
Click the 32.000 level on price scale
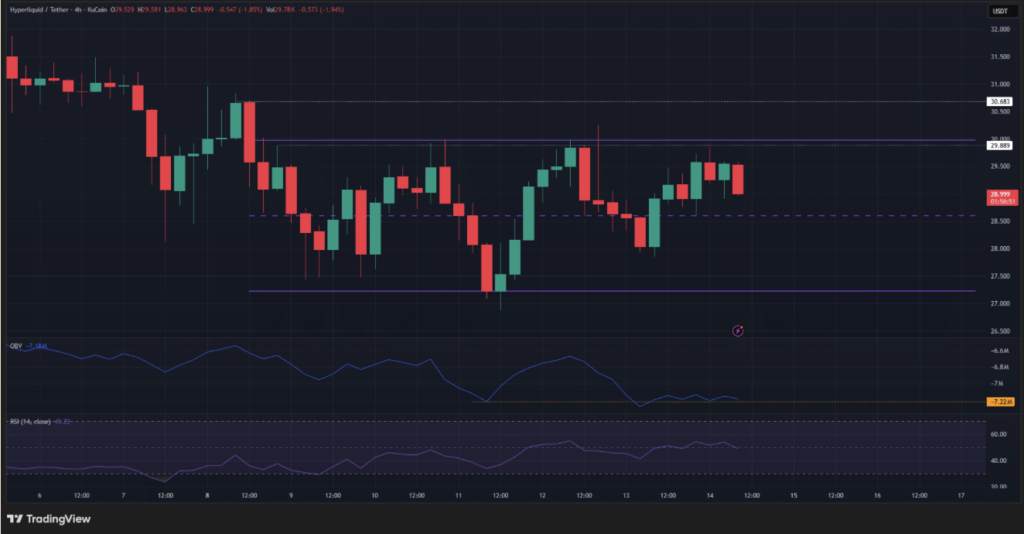[x=999, y=30]
